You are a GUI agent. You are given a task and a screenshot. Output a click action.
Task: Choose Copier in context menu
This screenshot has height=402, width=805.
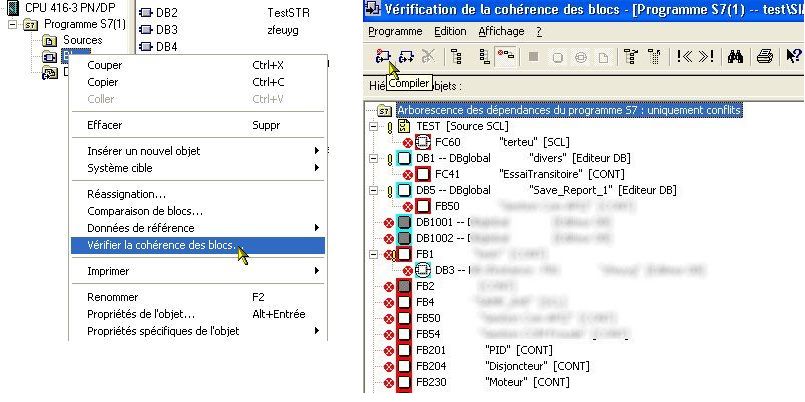point(198,82)
